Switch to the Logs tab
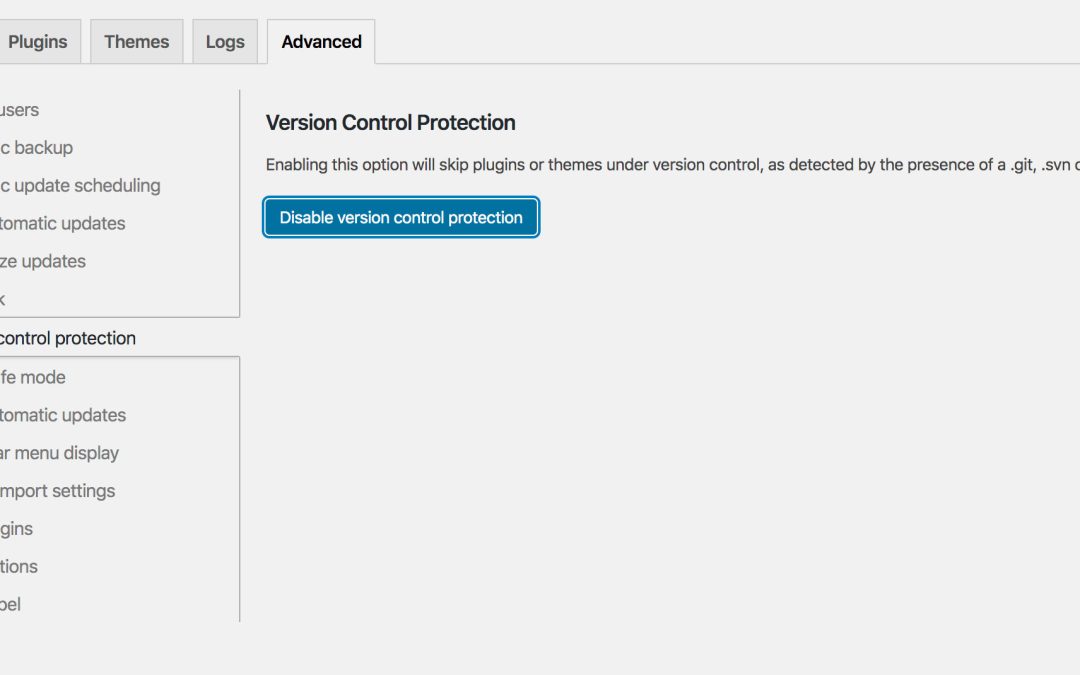Screen dimensions: 1080x675 [x=225, y=41]
